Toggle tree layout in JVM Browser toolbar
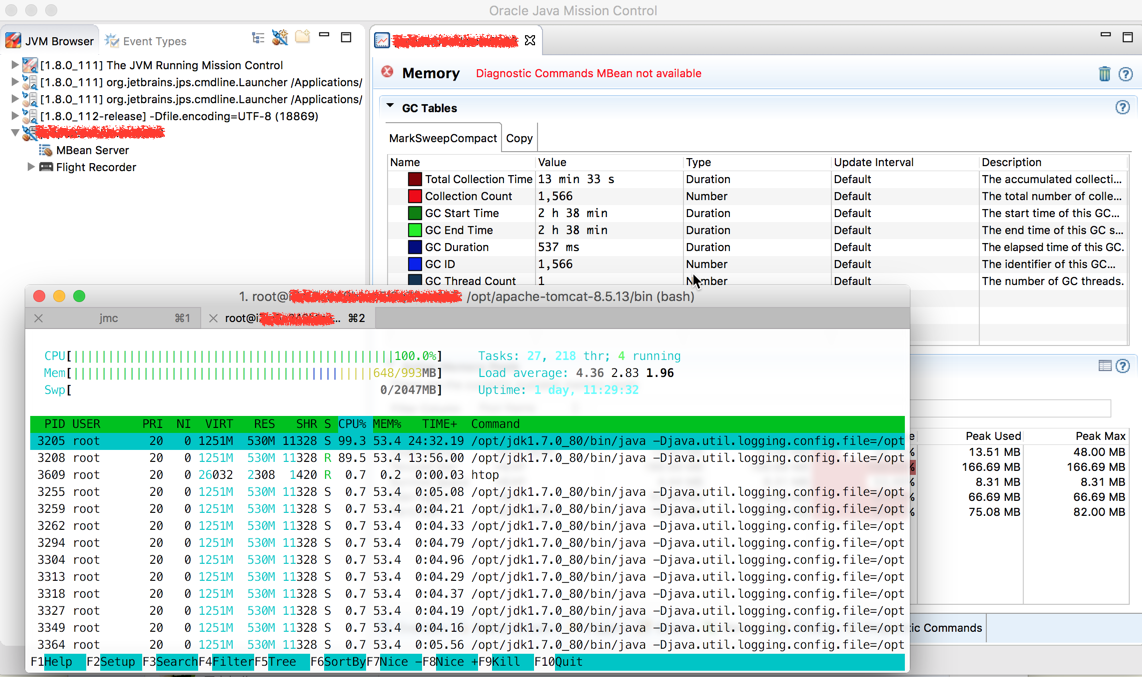 pos(258,37)
